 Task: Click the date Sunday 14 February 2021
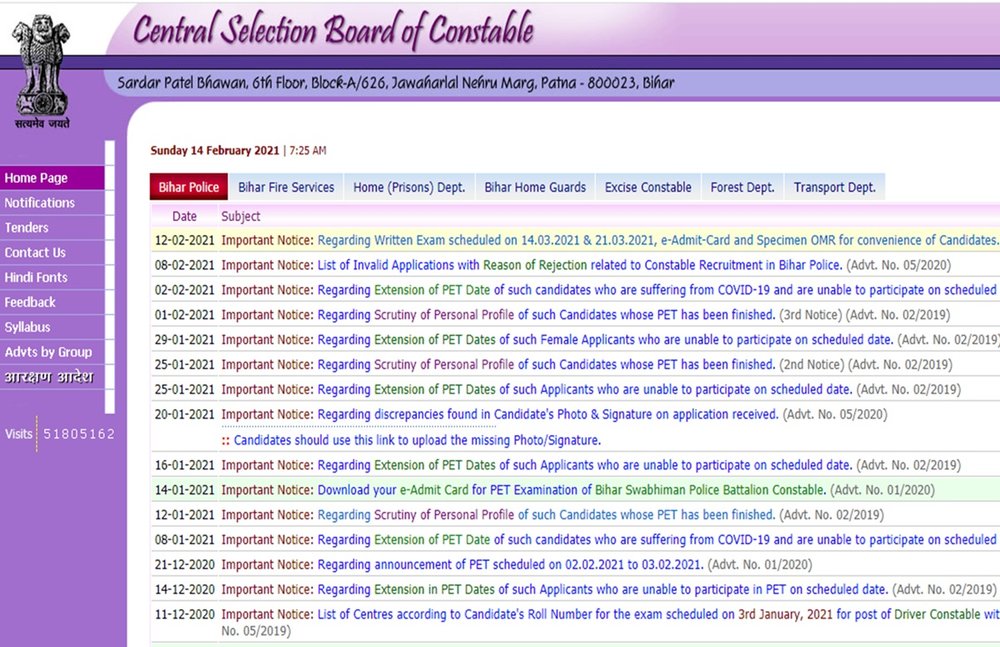pos(215,151)
